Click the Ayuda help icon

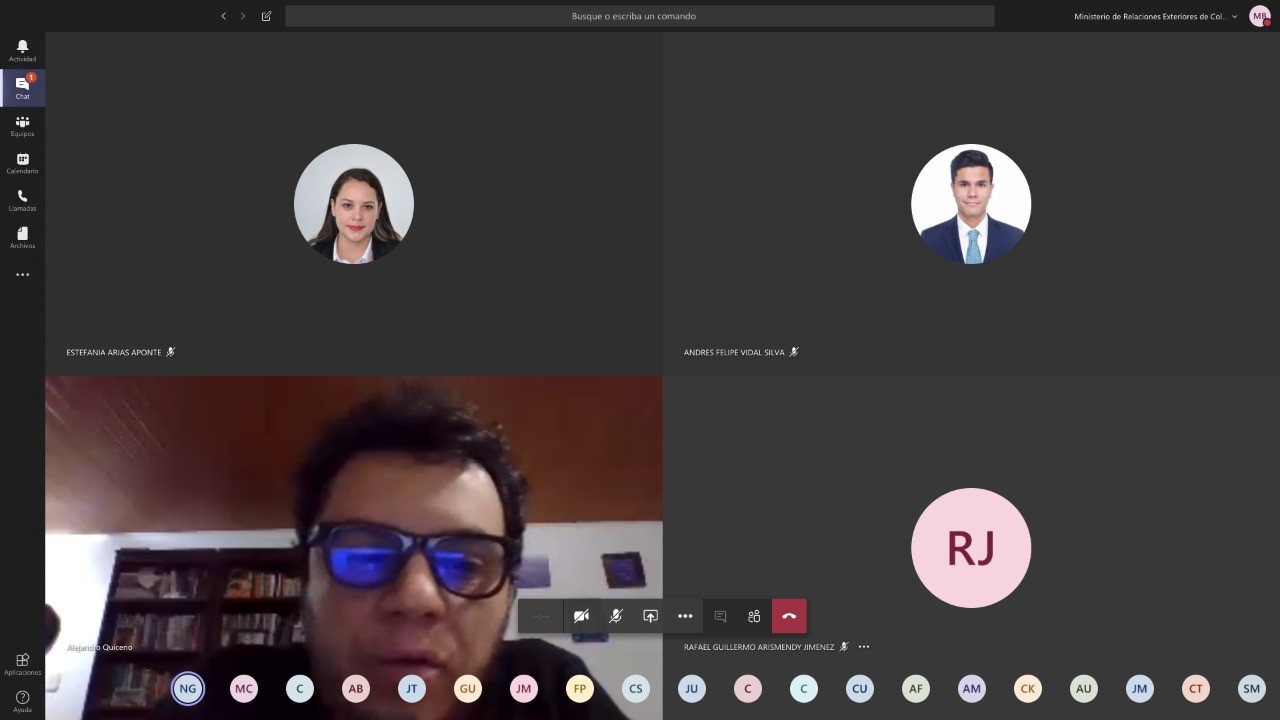pyautogui.click(x=22, y=700)
